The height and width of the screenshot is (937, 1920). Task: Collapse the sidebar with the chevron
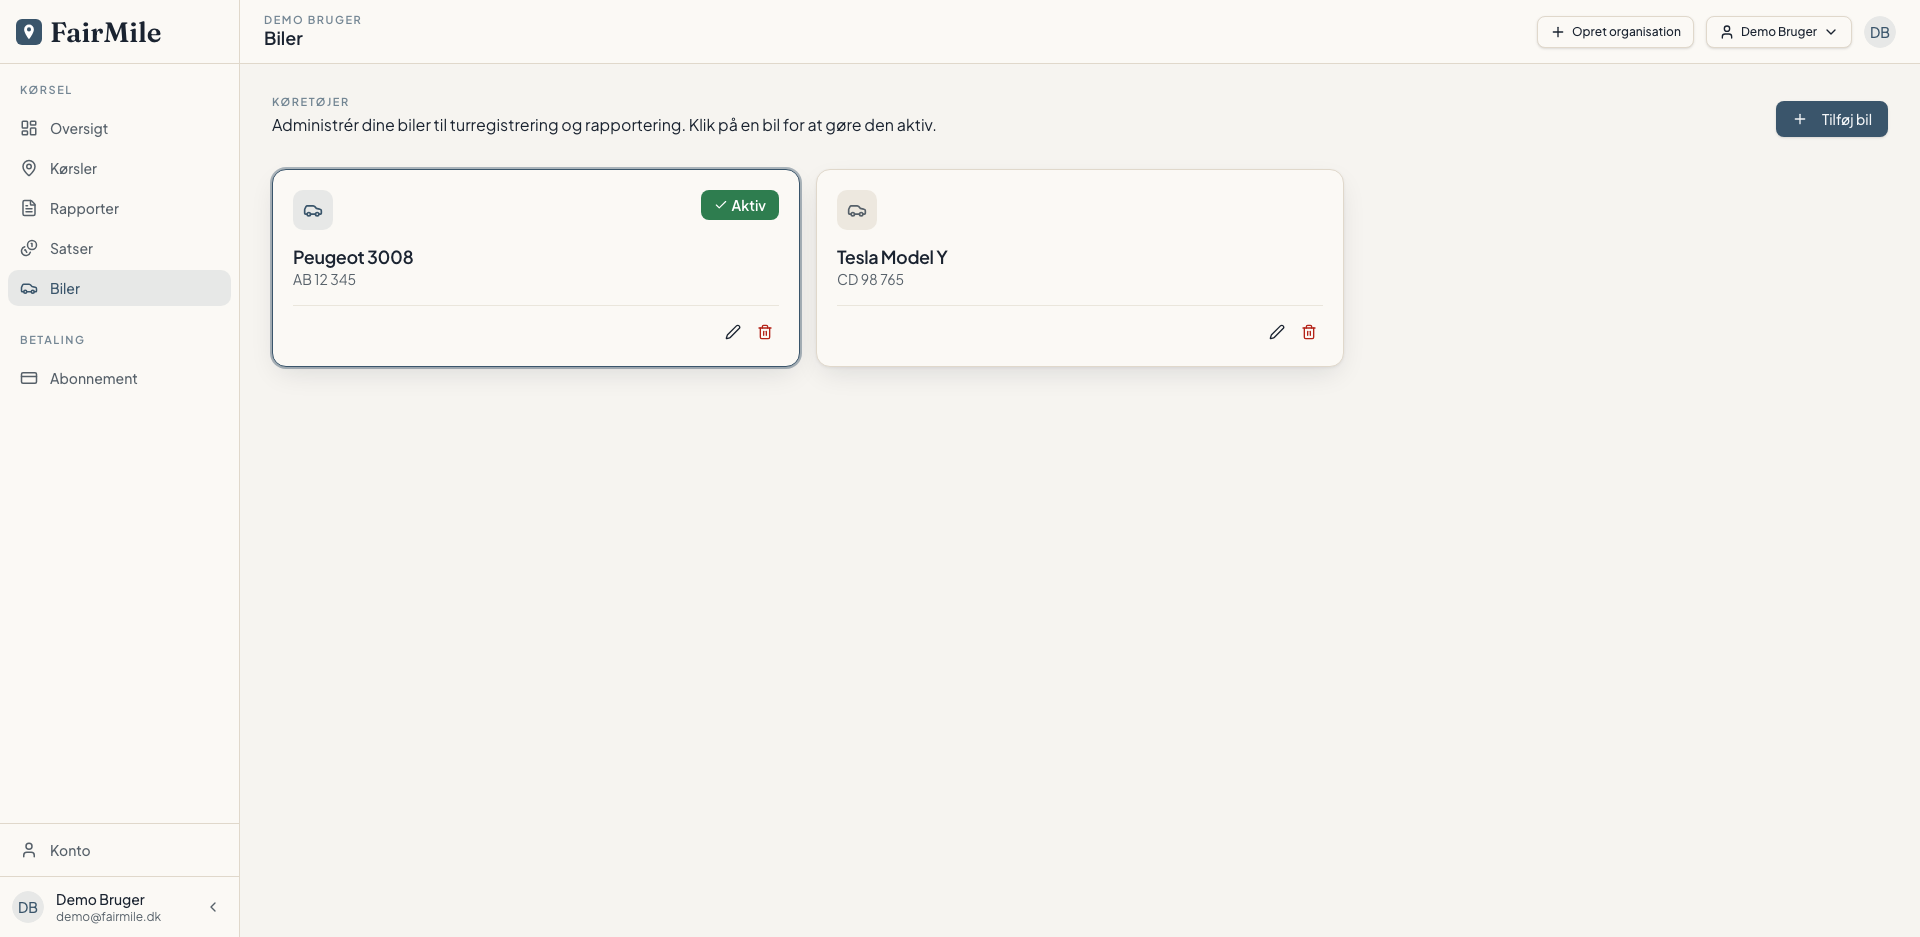point(213,907)
